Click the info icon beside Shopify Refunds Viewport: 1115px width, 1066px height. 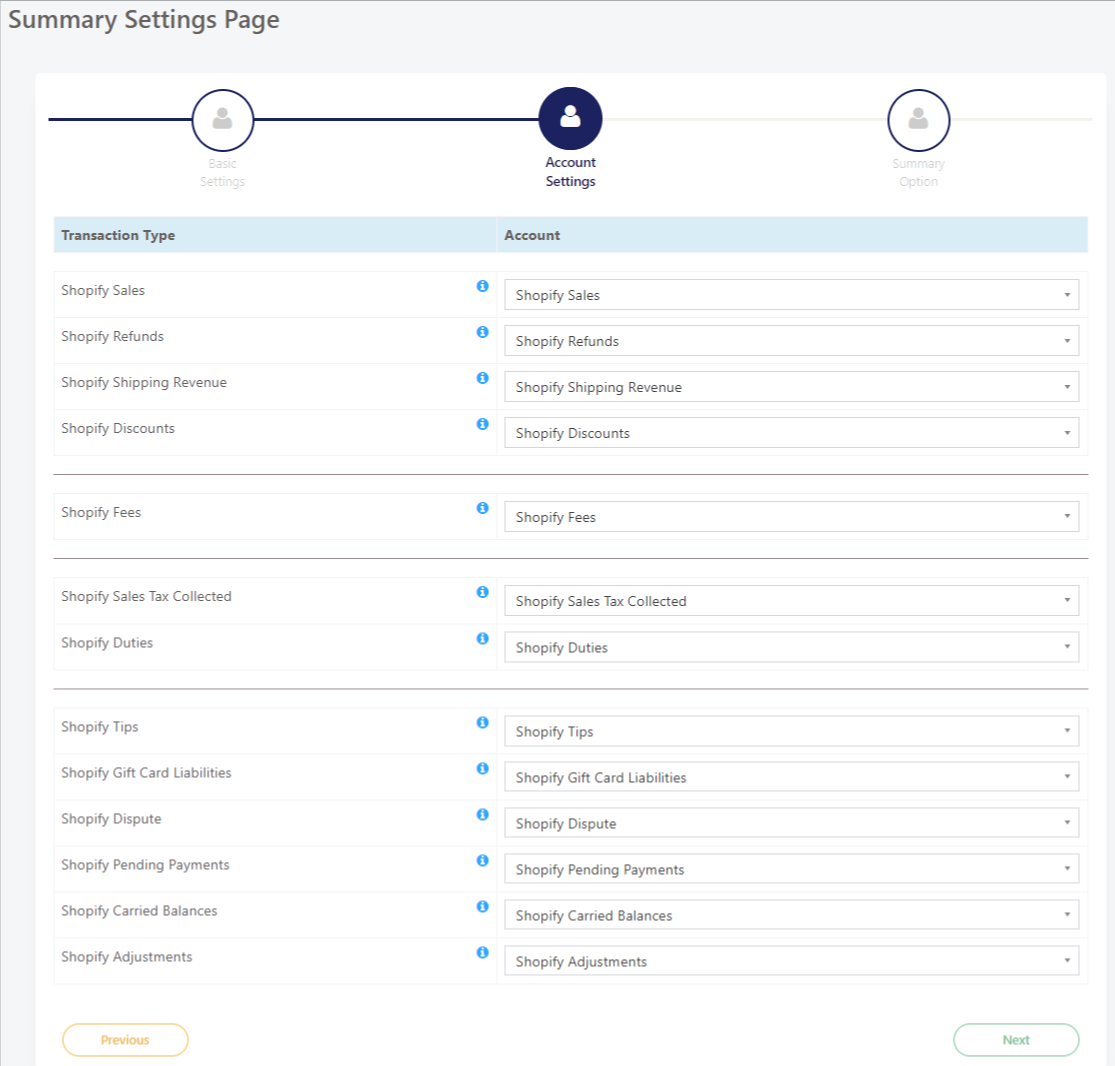[x=482, y=332]
